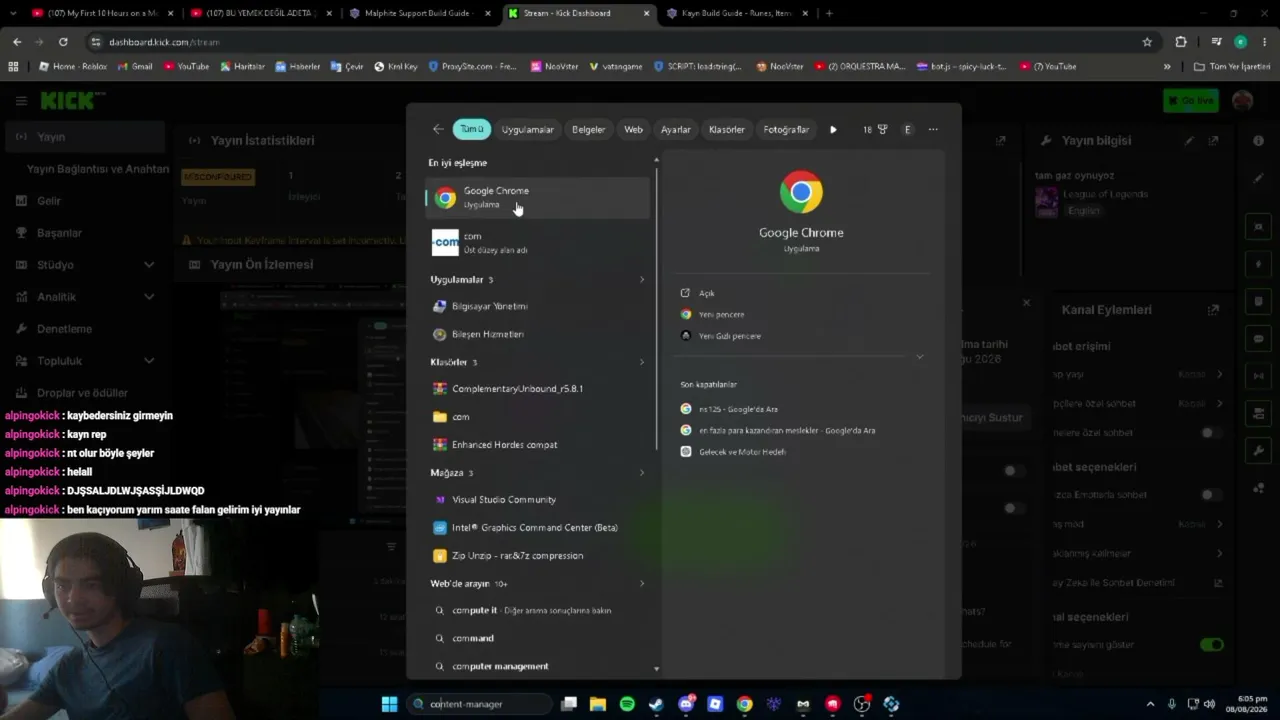Reload the Kick dashboard page
The image size is (1280, 720).
[x=63, y=42]
